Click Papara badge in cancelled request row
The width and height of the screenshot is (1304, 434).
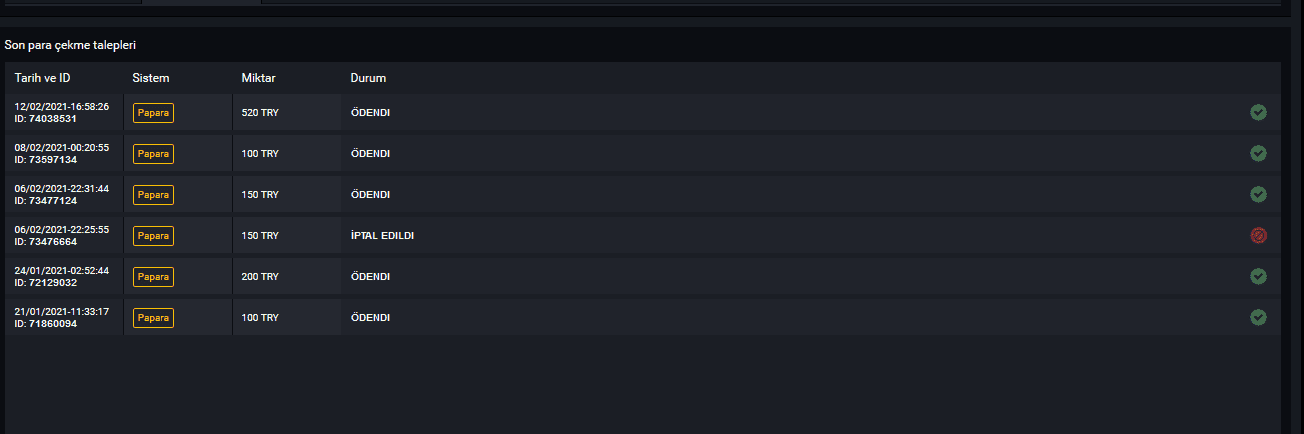click(x=153, y=236)
